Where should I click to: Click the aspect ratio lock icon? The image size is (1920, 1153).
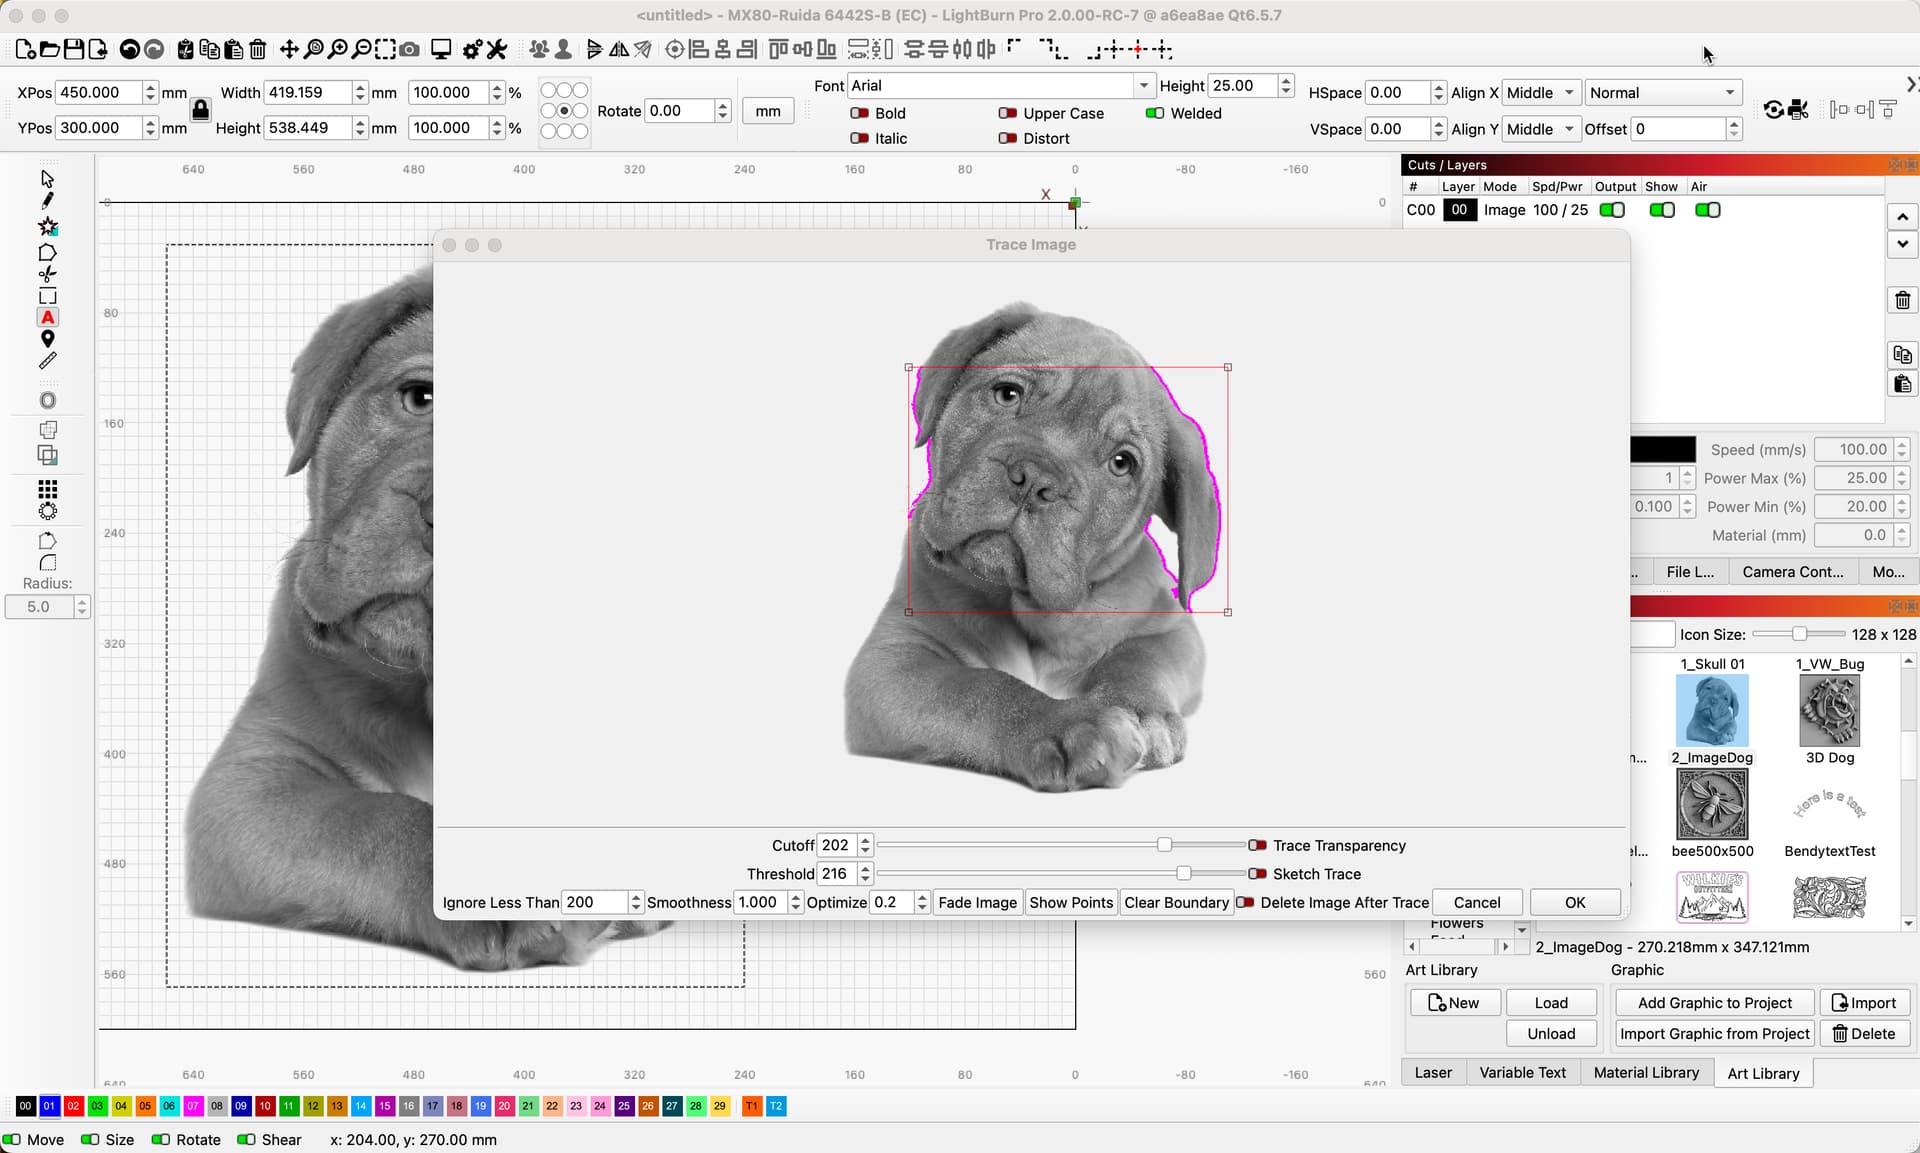coord(200,110)
